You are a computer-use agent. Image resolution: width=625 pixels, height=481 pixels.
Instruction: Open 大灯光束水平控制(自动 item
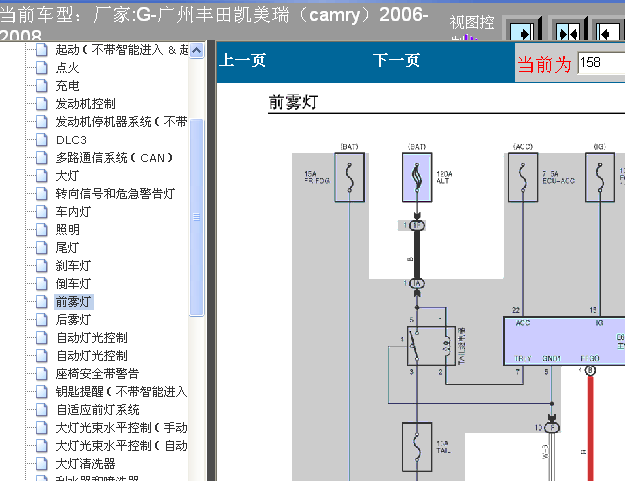121,446
